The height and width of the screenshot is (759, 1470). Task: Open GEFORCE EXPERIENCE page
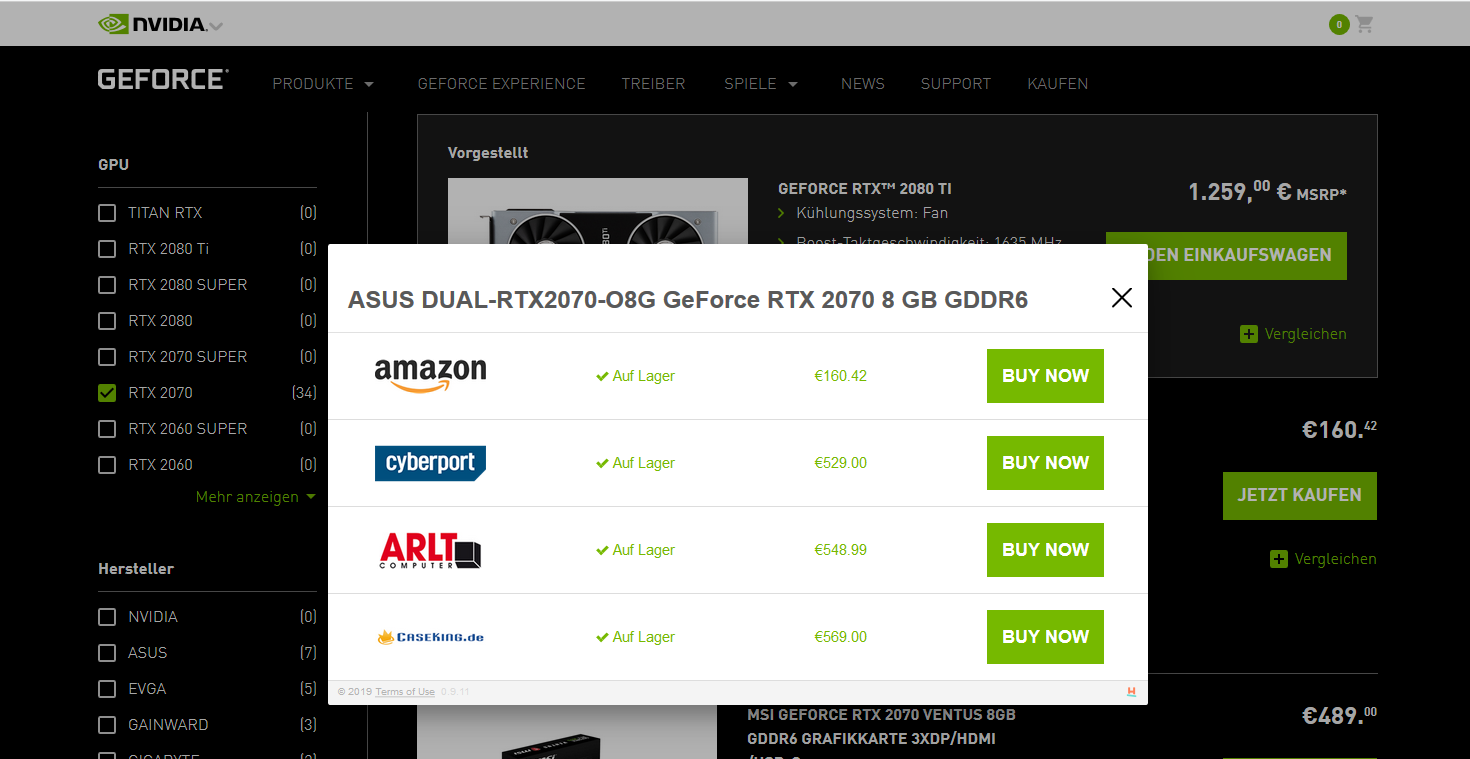pos(501,84)
